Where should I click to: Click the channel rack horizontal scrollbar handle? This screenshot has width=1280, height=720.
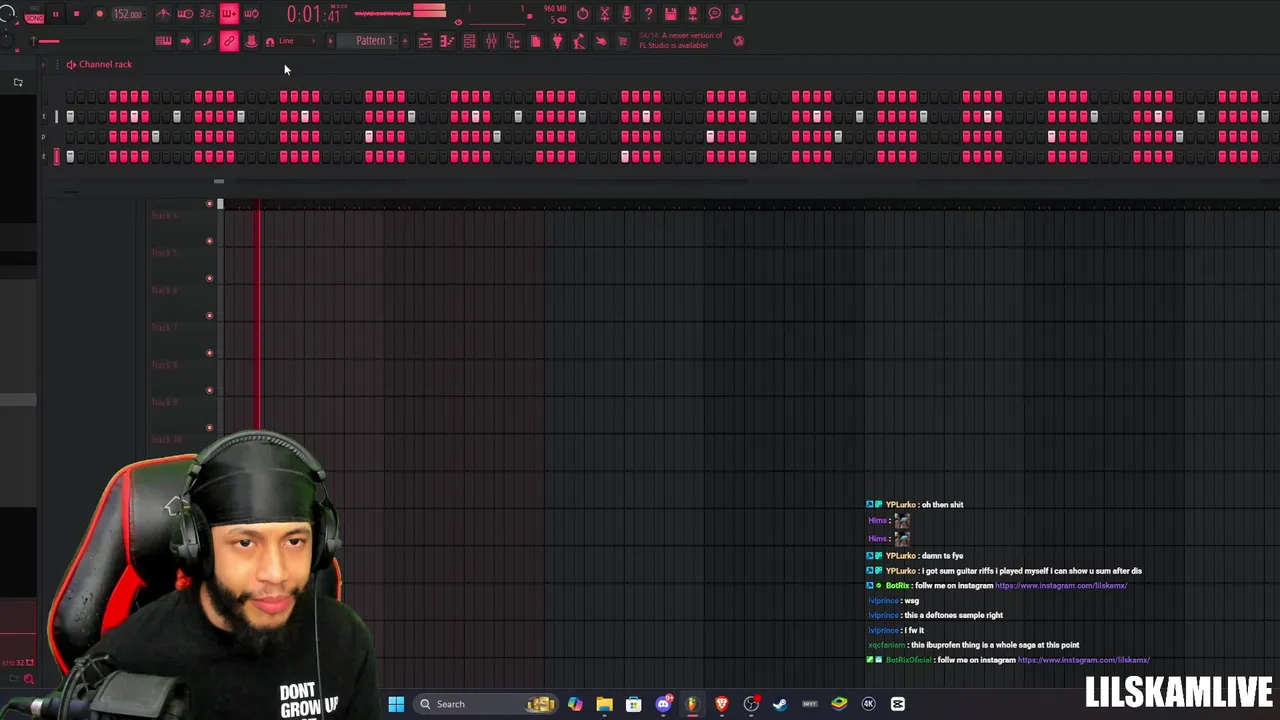[x=218, y=181]
